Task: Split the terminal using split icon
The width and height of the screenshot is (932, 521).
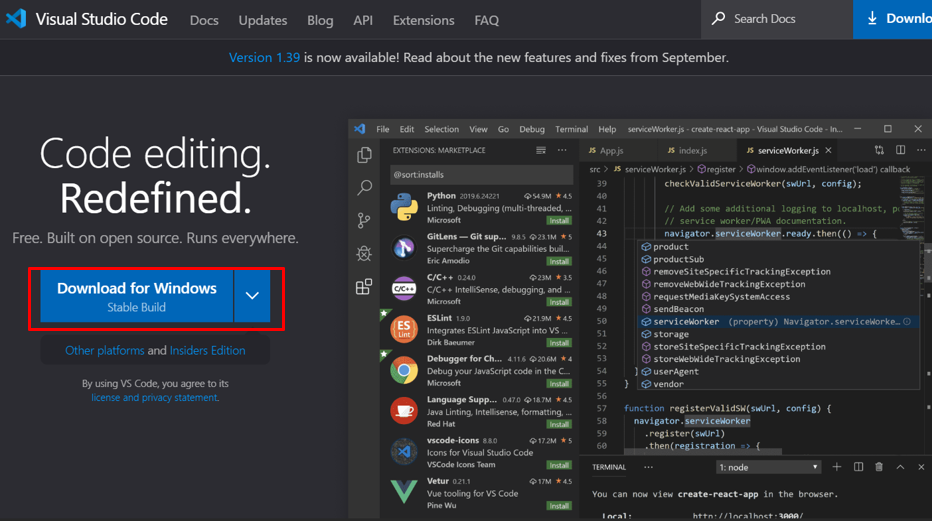Action: click(x=858, y=467)
